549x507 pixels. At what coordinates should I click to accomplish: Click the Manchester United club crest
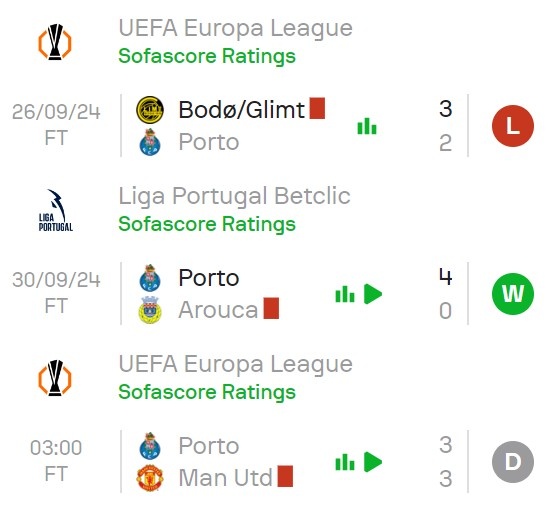tap(150, 478)
